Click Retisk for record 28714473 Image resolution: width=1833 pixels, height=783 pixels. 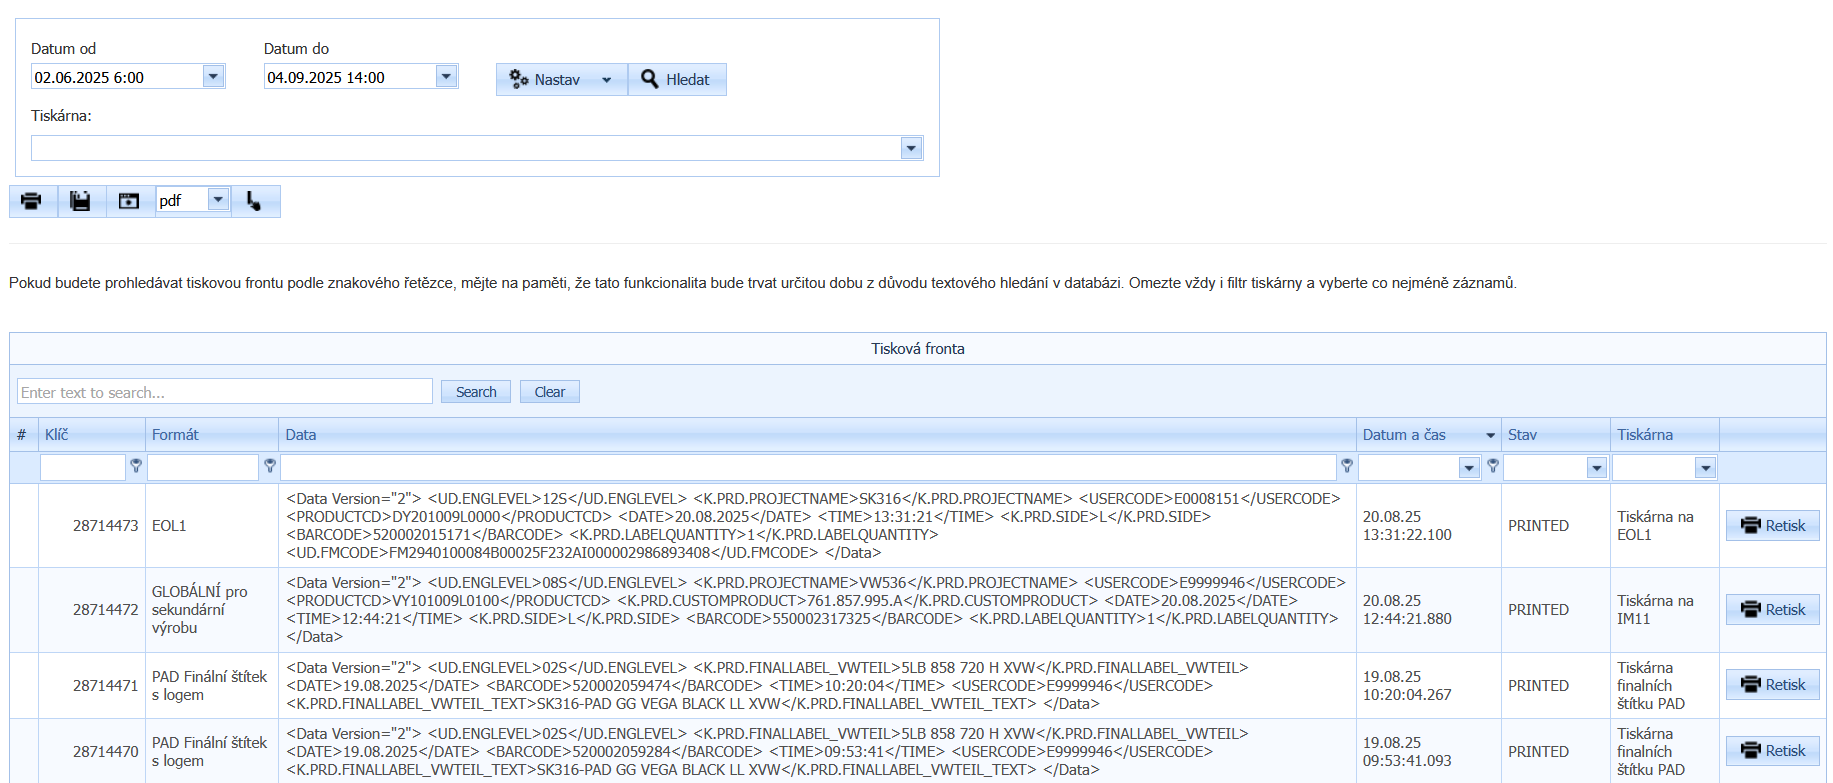coord(1772,526)
